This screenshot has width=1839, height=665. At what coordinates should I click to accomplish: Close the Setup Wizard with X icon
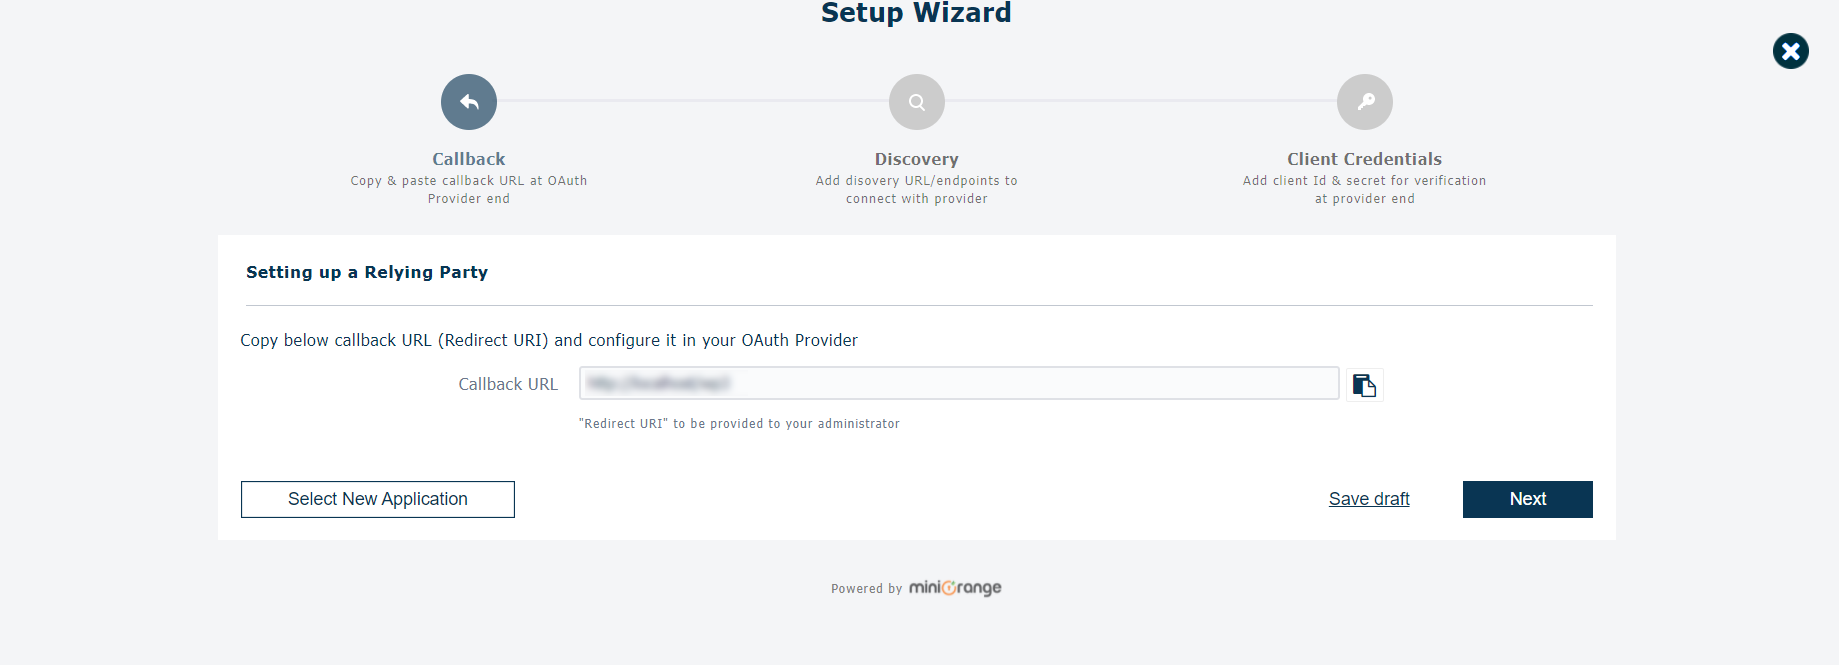[x=1791, y=51]
